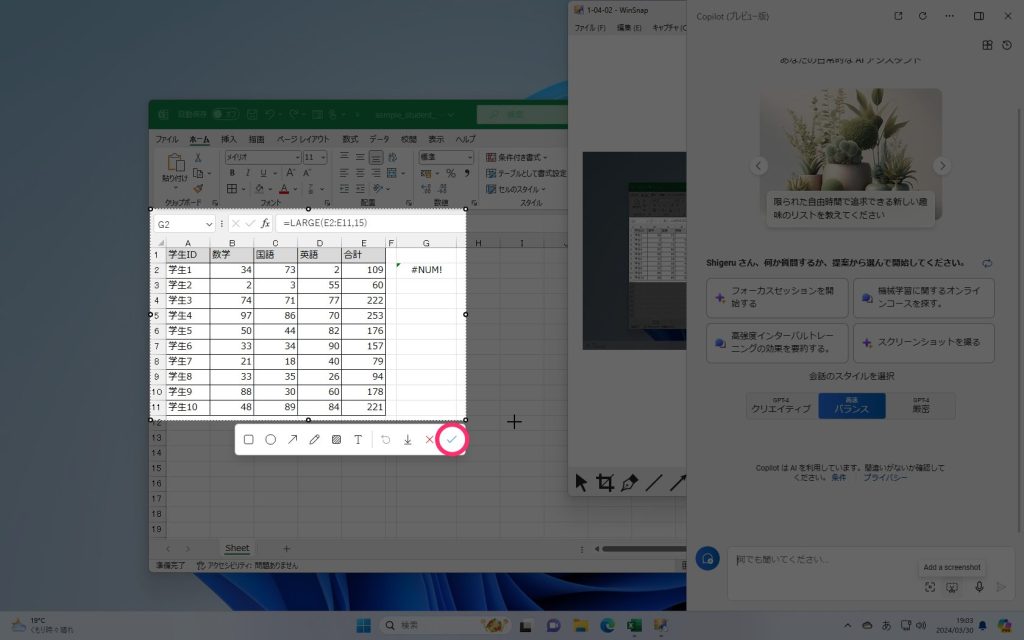Image resolution: width=1024 pixels, height=640 pixels.
Task: Show next Copilot suggestion card
Action: click(x=942, y=166)
